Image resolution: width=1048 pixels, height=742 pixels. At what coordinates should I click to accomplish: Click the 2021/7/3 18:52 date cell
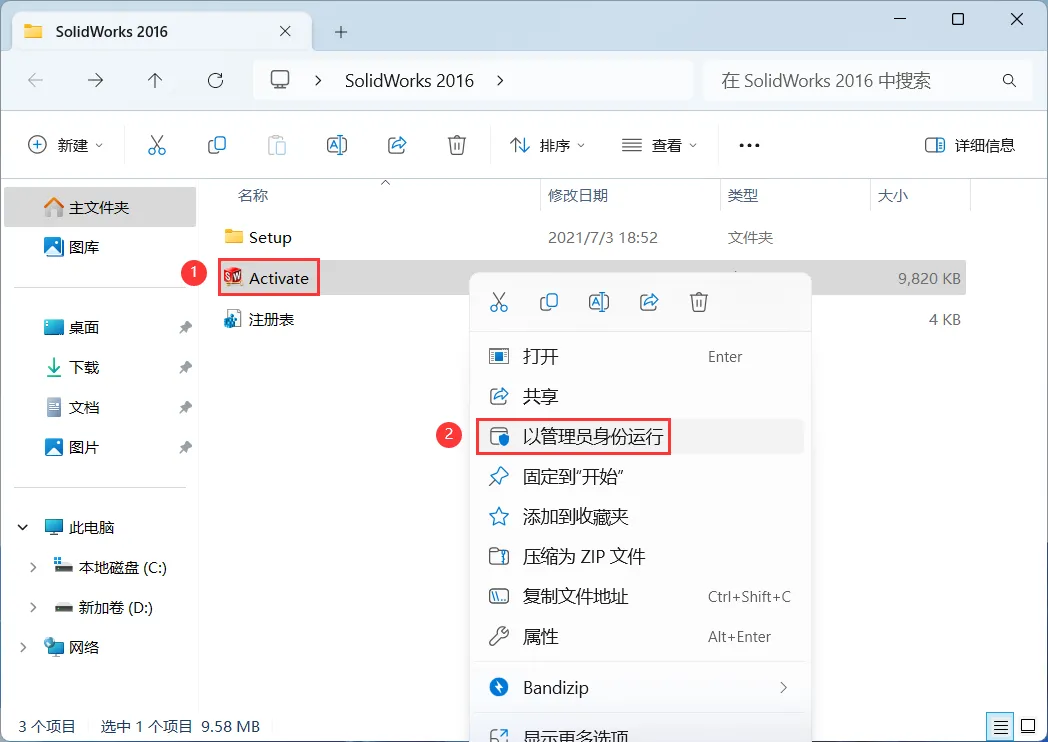point(603,237)
